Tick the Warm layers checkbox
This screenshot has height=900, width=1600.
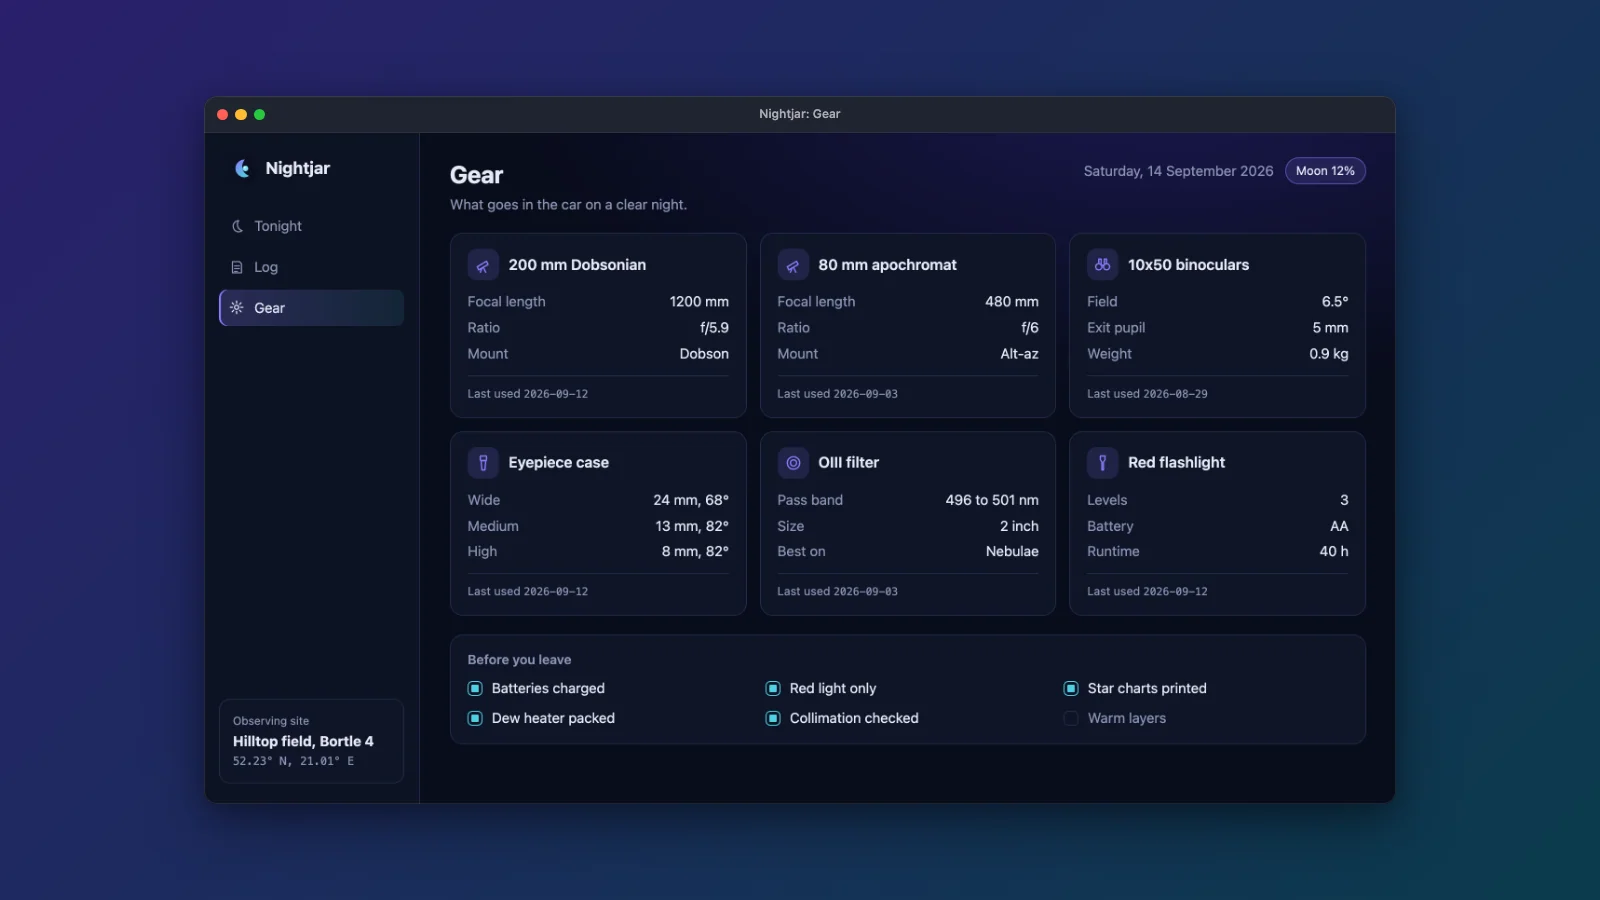pos(1071,718)
